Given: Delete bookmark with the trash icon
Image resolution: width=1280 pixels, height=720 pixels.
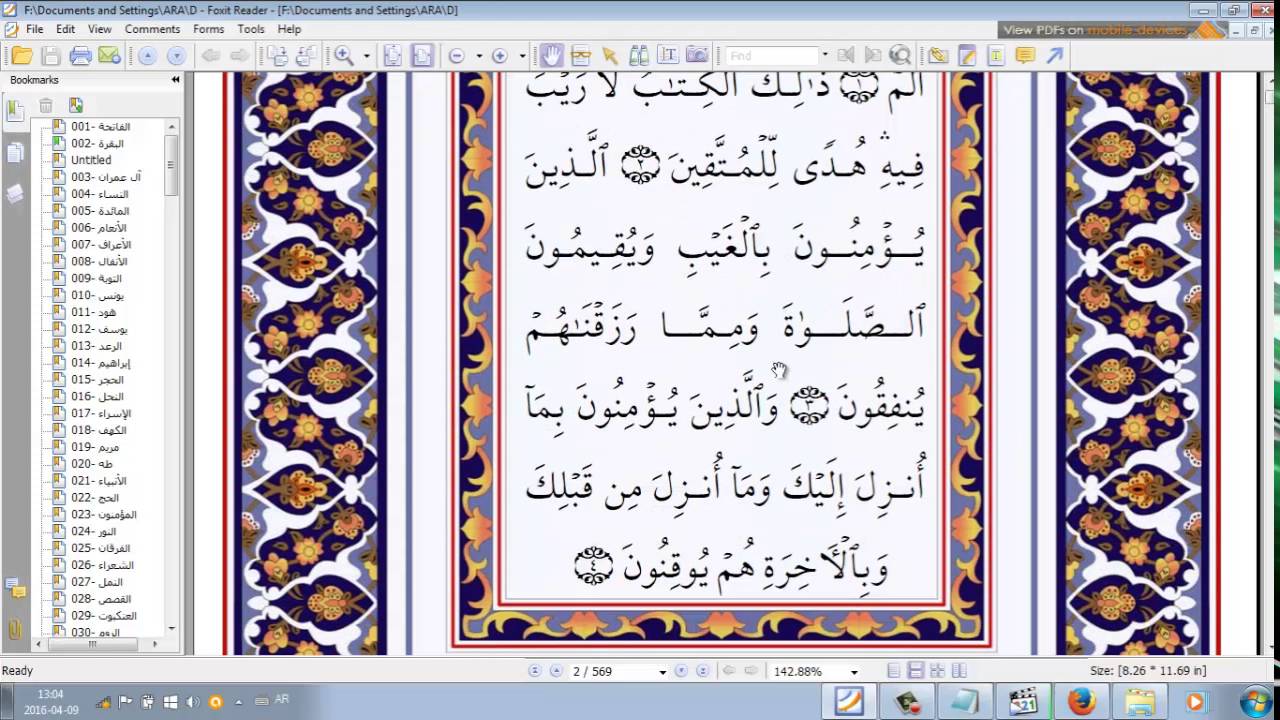Looking at the screenshot, I should [46, 105].
